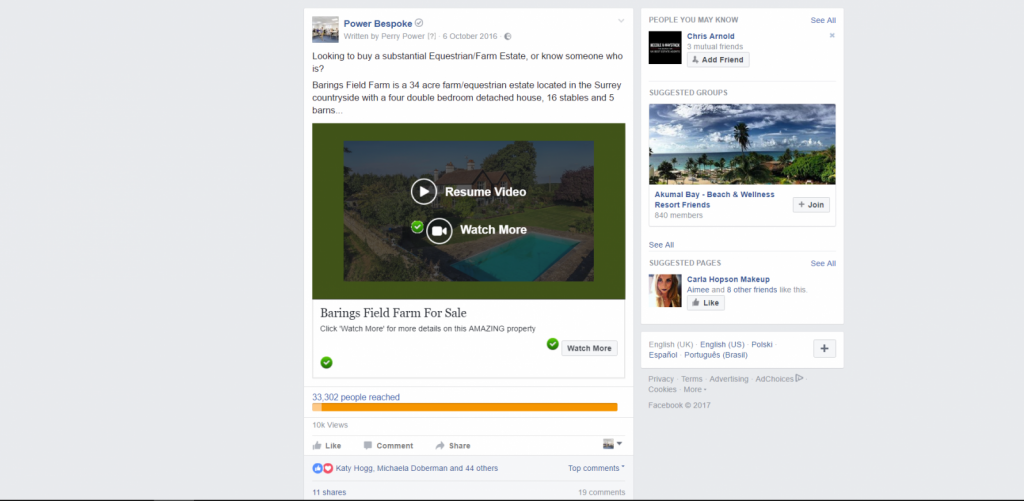Click the reaction icons beside Katy Hogg
The width and height of the screenshot is (1024, 501).
323,468
